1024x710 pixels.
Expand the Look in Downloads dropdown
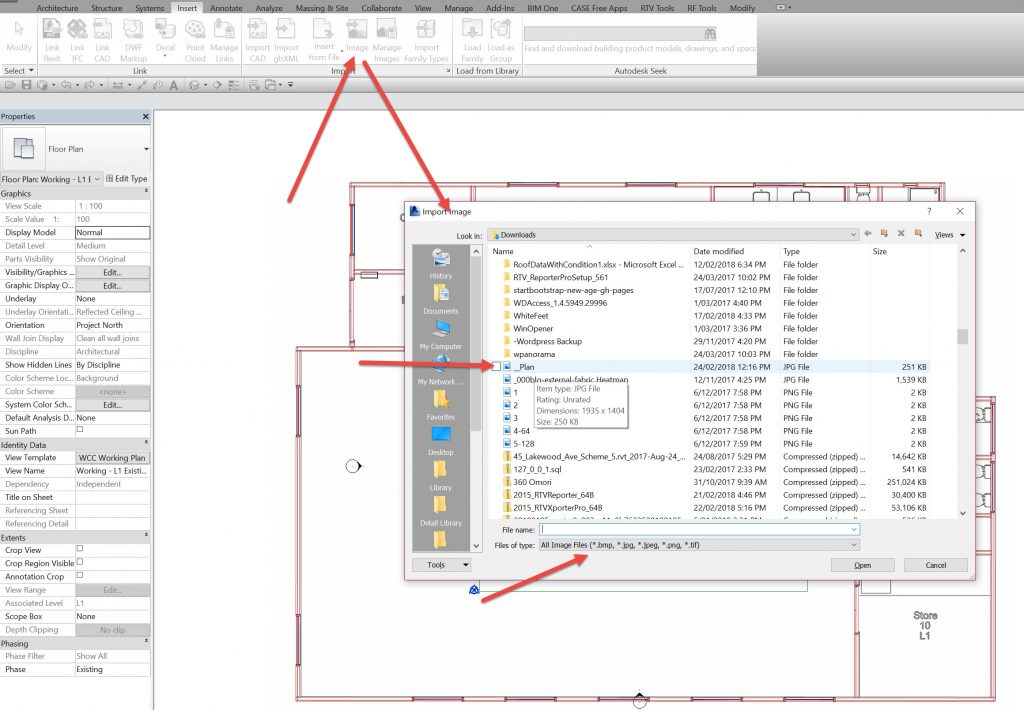point(852,235)
